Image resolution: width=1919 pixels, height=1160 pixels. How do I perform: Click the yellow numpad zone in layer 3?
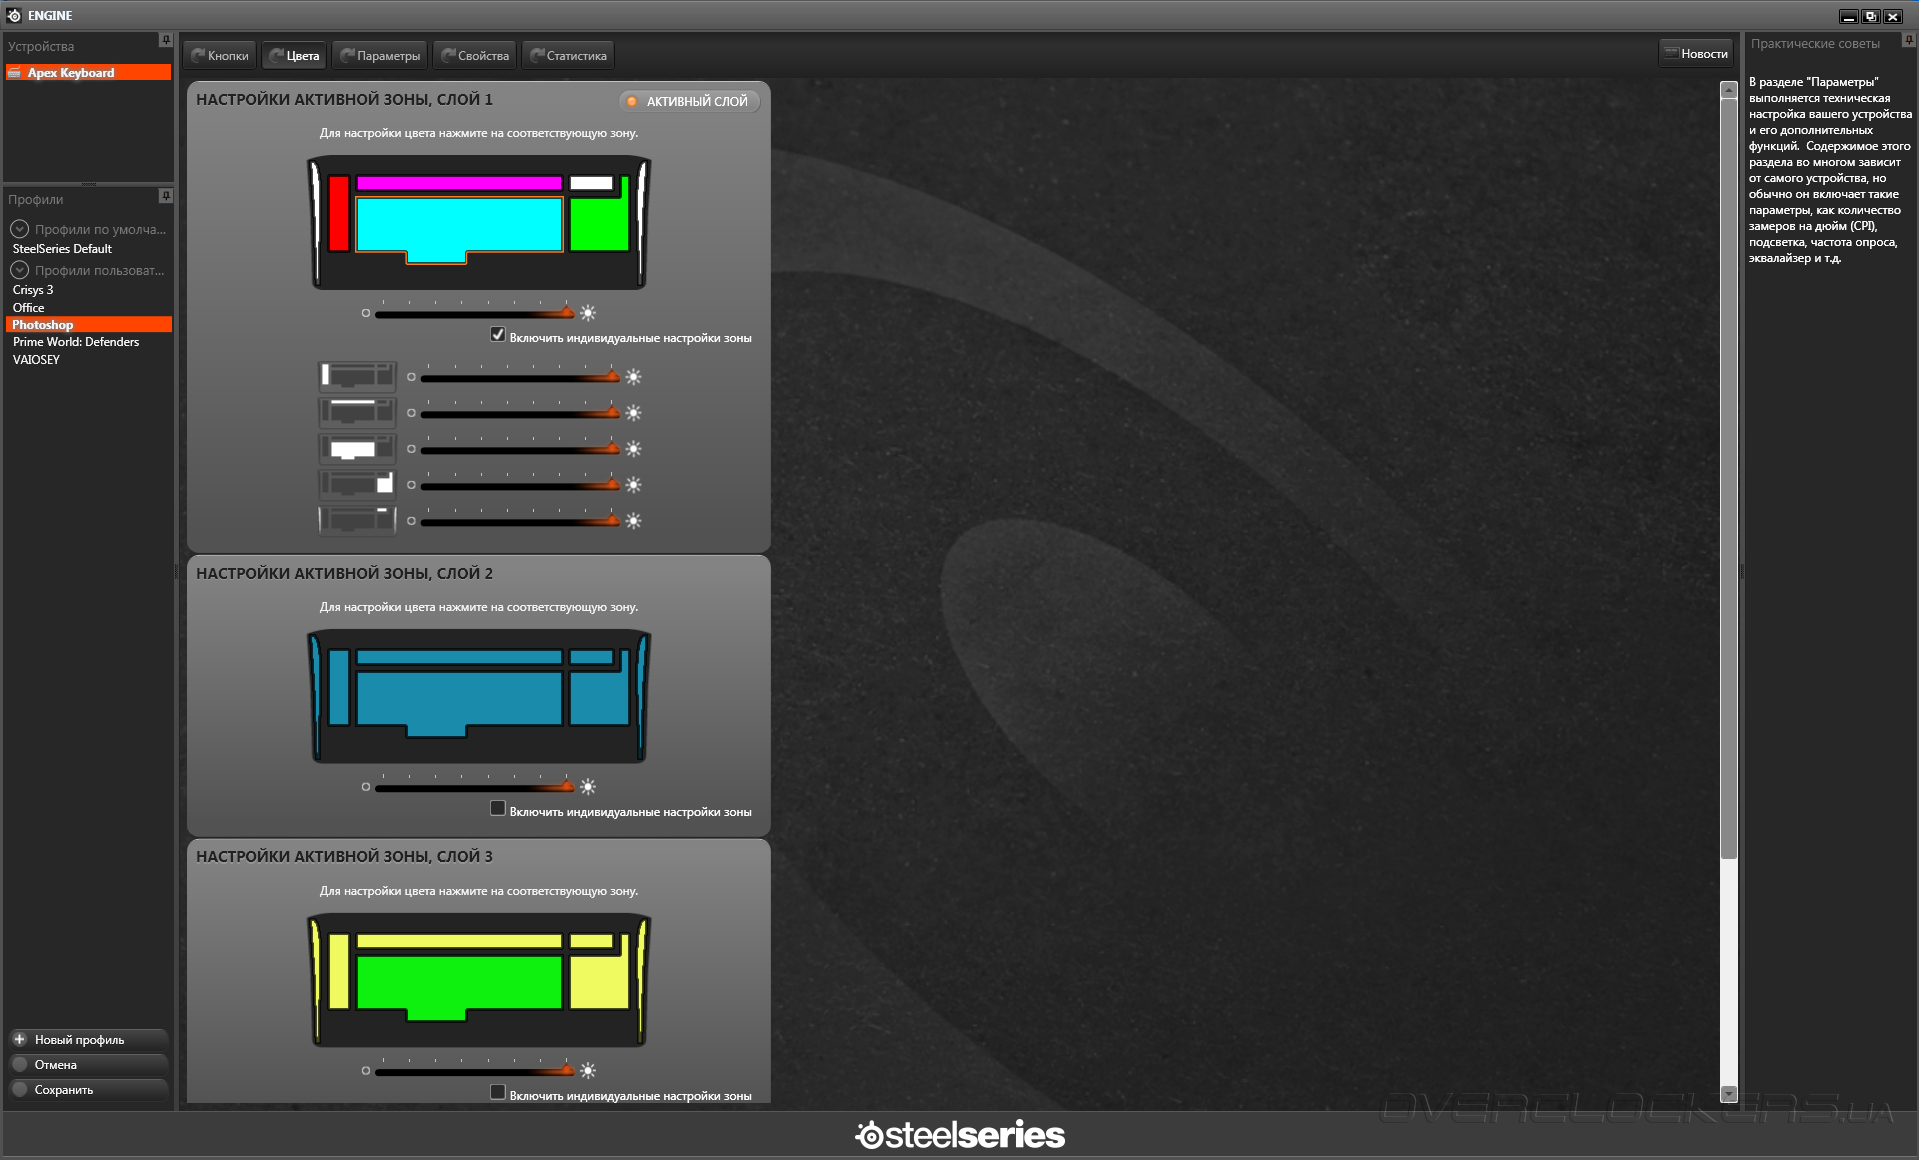click(x=598, y=982)
